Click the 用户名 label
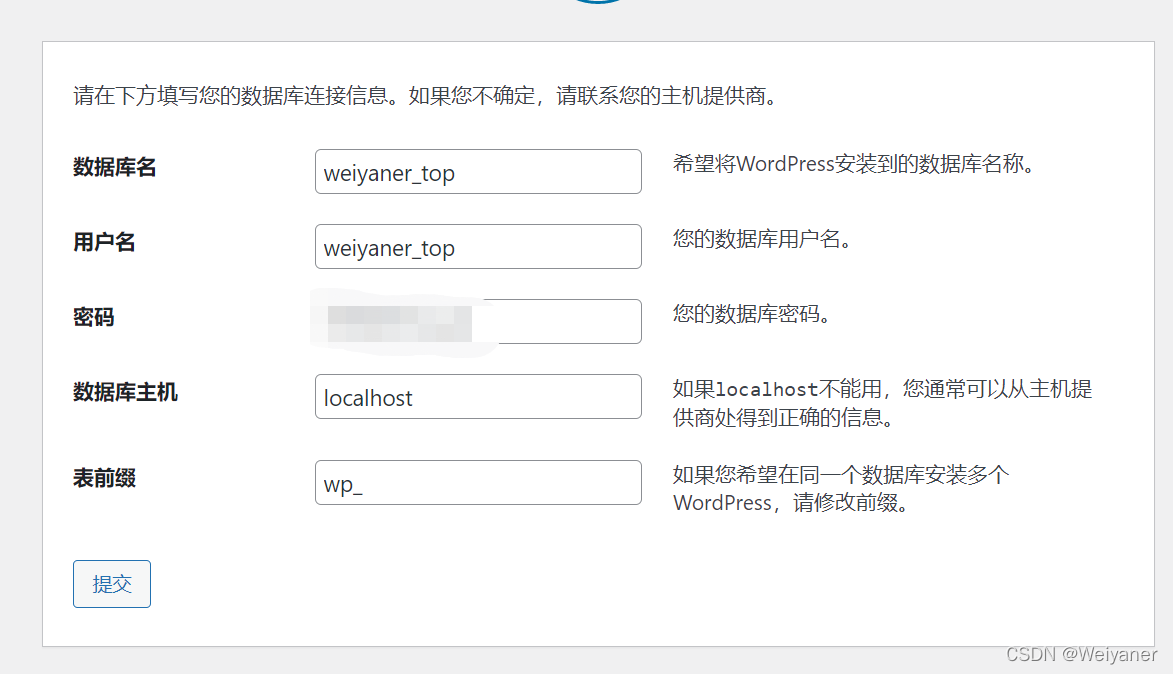The image size is (1173, 674). click(104, 242)
